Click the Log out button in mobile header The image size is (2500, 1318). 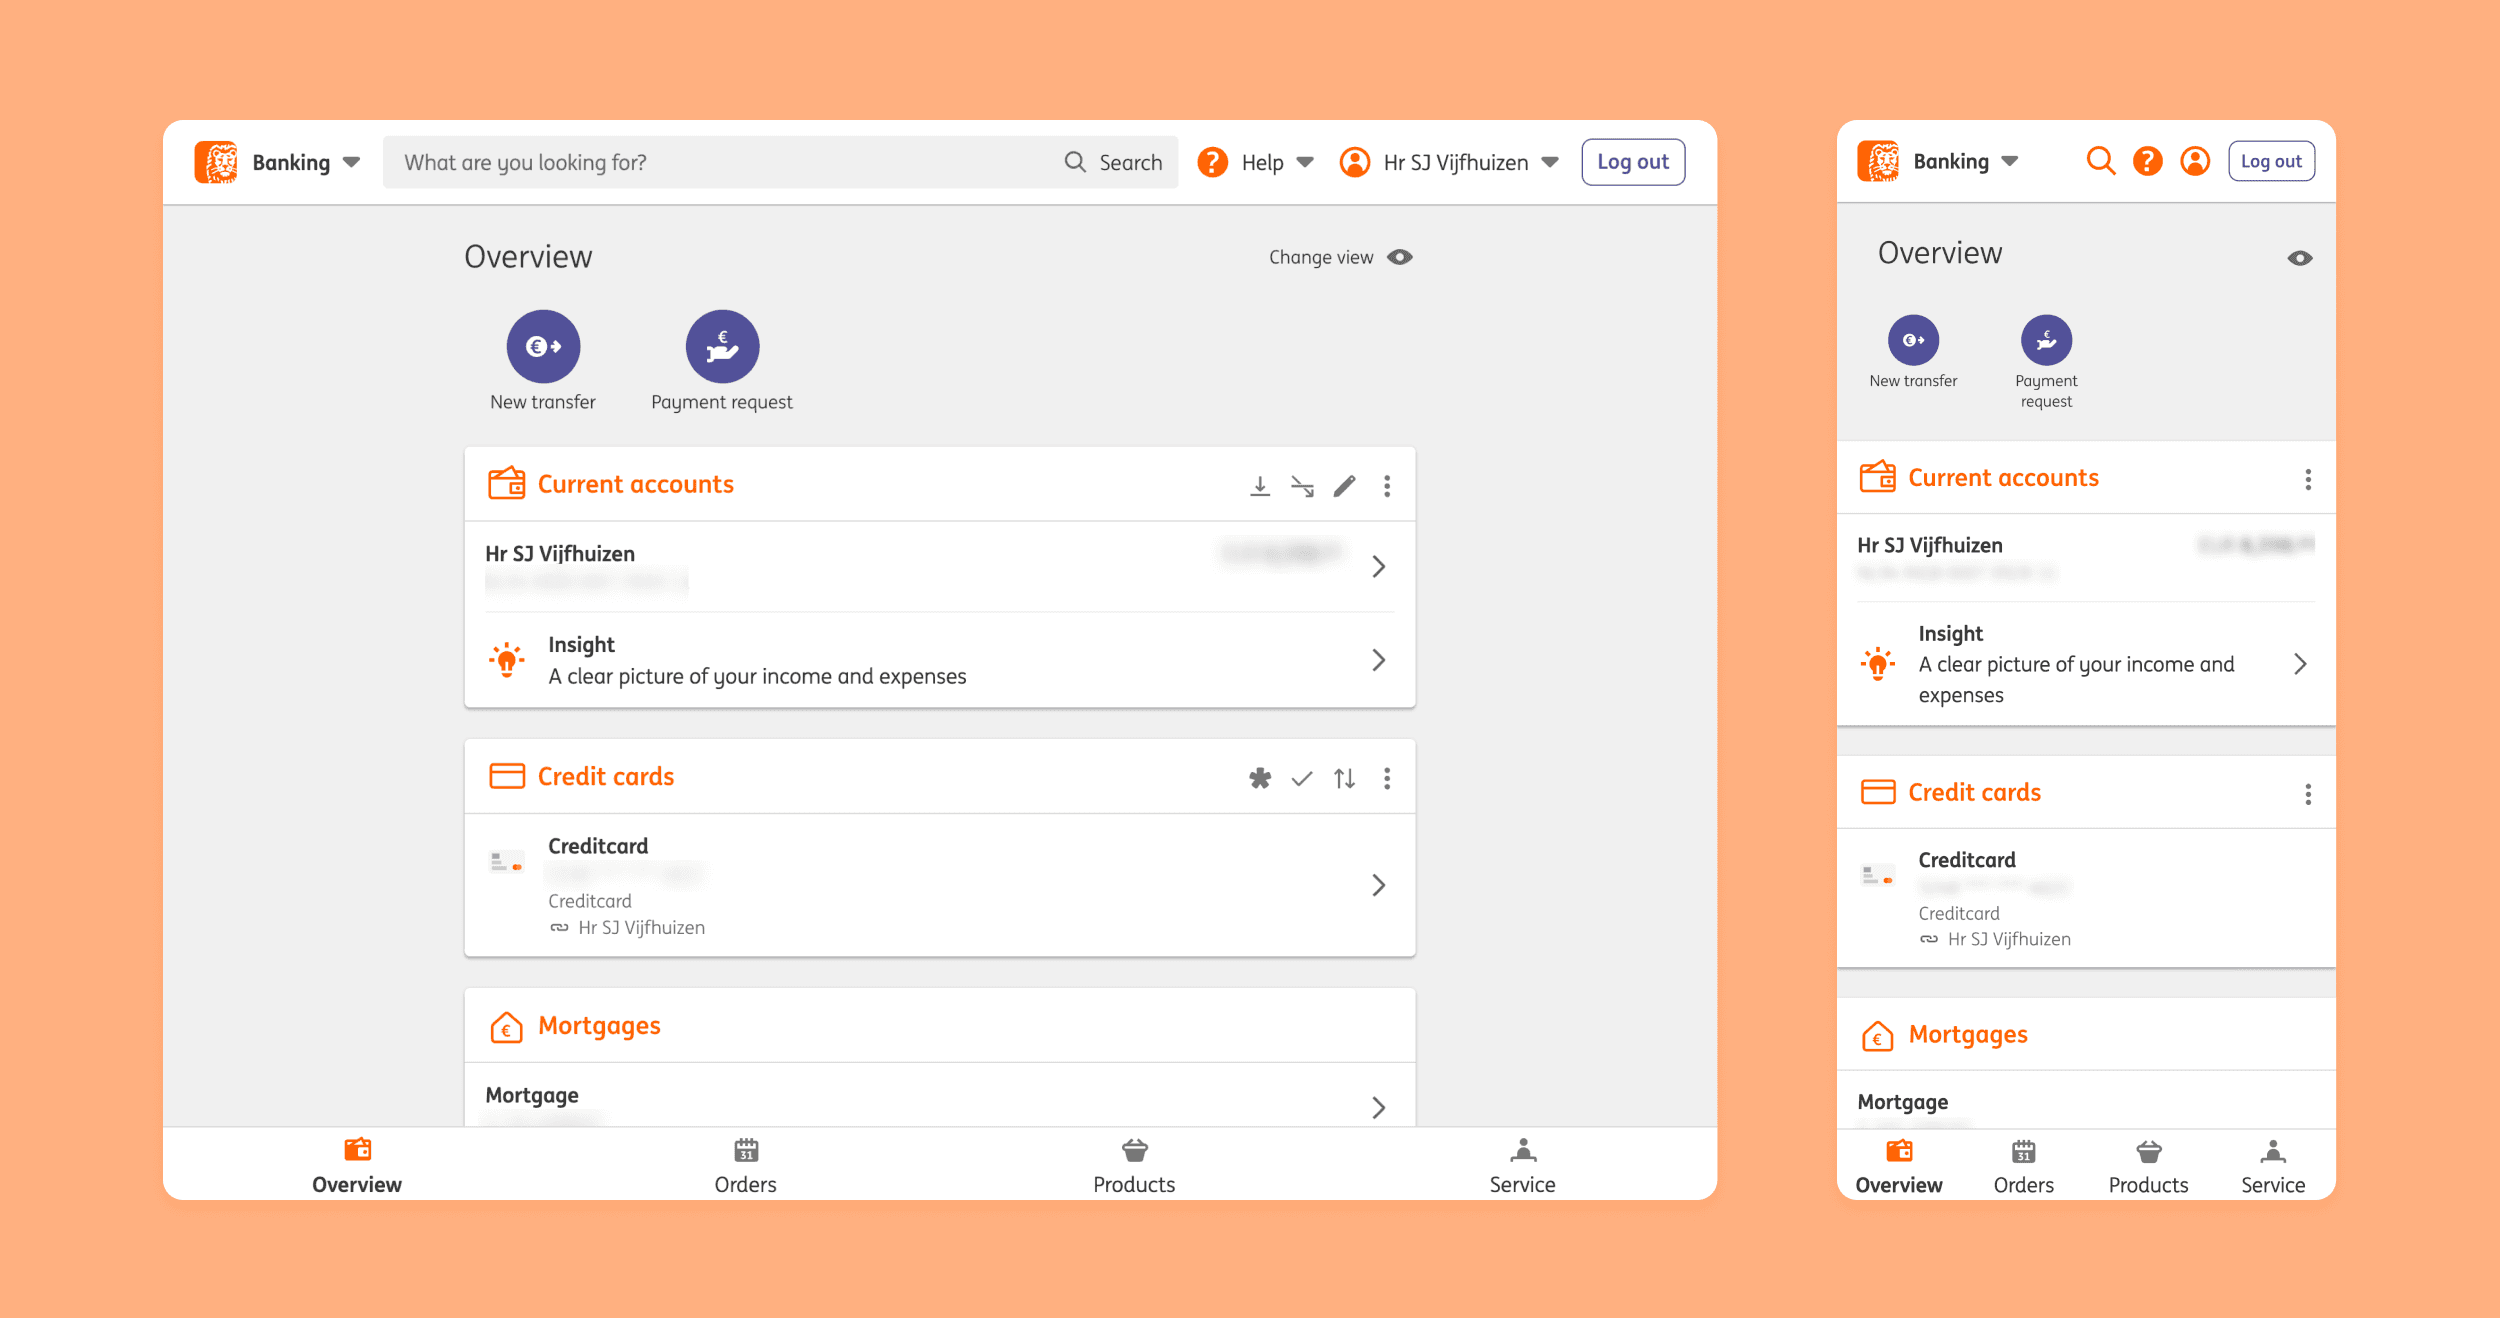pos(2271,161)
